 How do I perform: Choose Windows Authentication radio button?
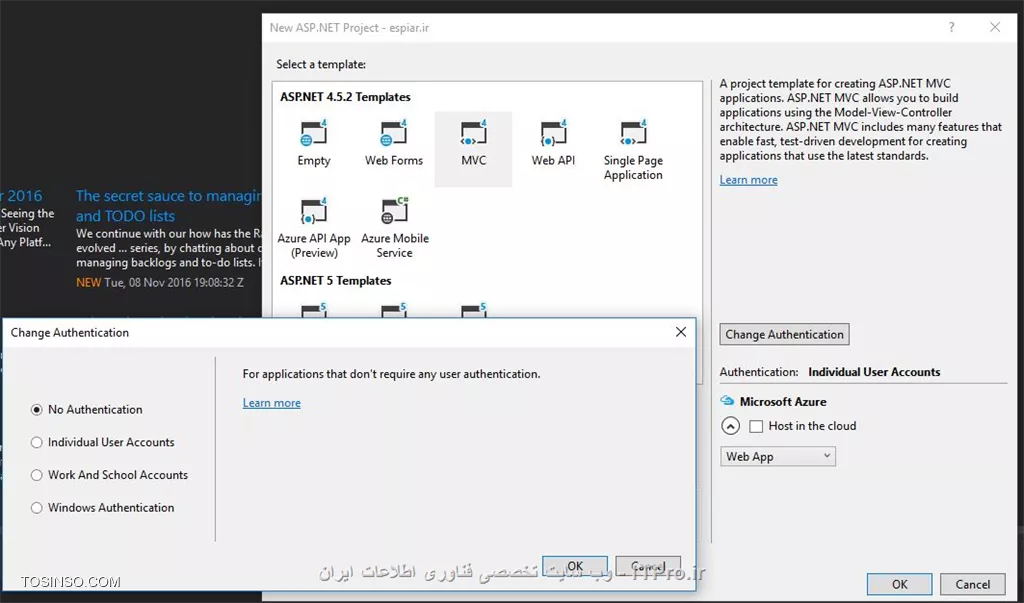click(37, 508)
